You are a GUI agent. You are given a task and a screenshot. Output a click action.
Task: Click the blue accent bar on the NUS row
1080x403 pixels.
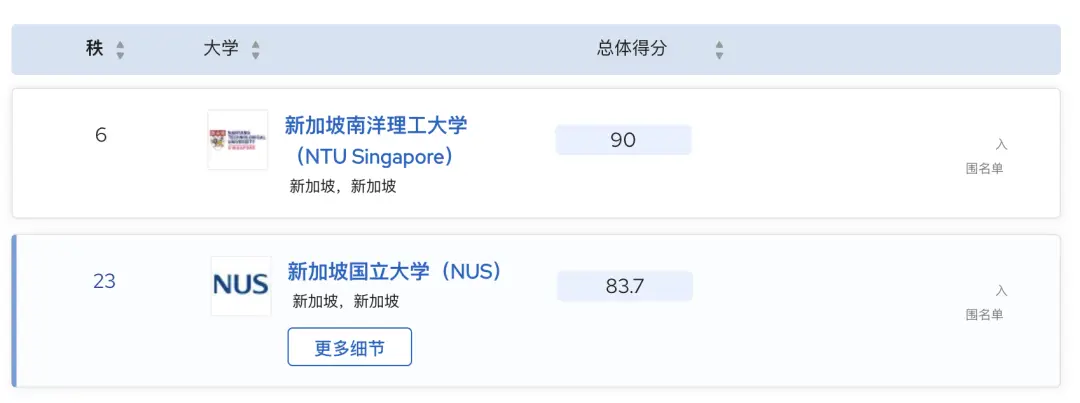(15, 311)
